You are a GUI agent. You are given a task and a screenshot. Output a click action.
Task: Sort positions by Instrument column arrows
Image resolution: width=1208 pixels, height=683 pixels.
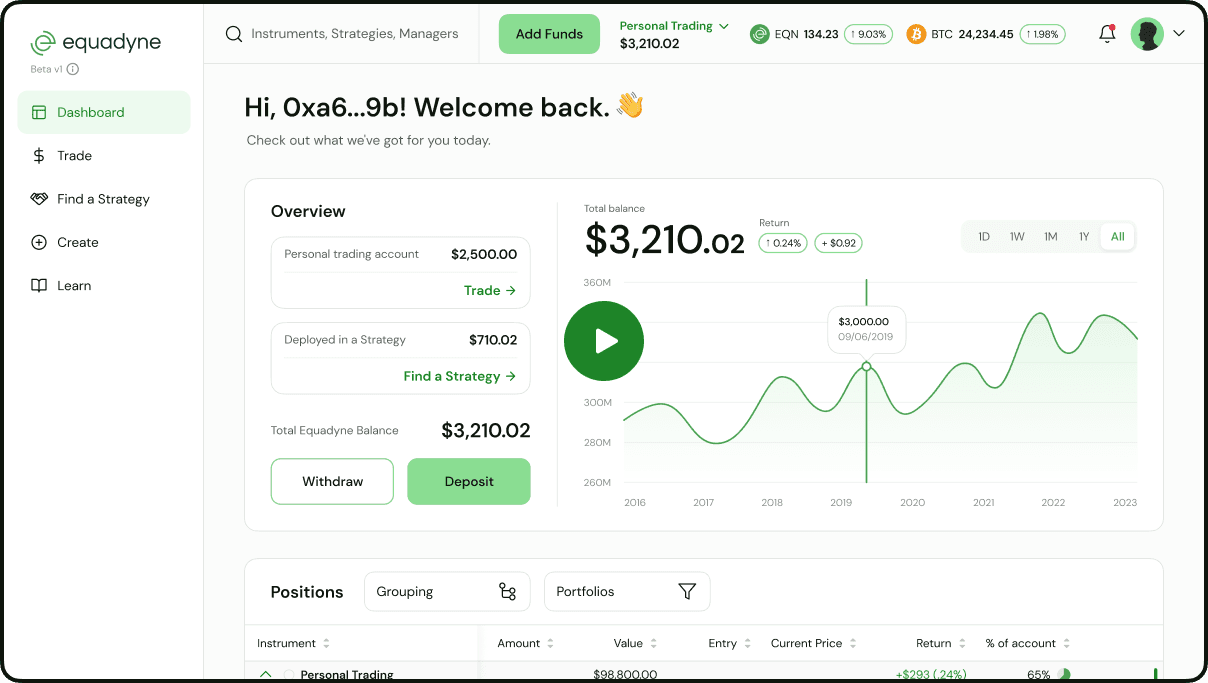[x=326, y=643]
